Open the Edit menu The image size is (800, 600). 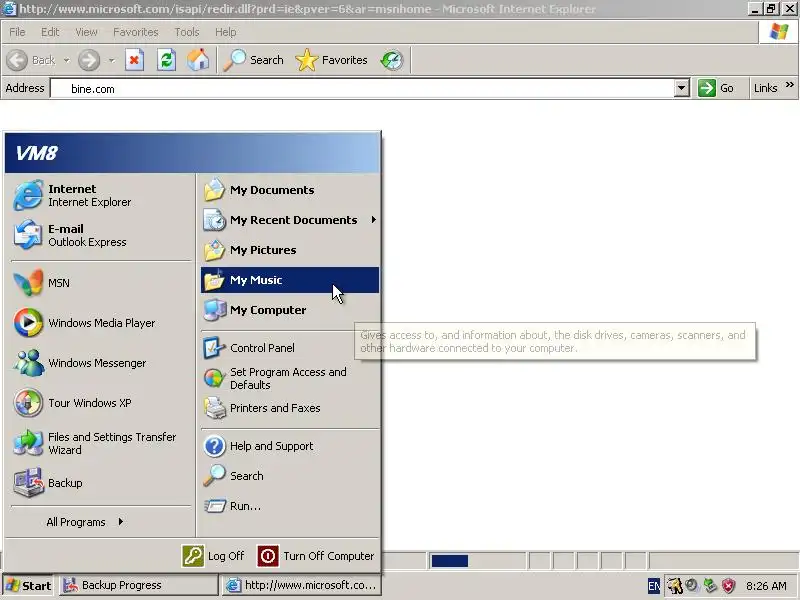tap(50, 32)
